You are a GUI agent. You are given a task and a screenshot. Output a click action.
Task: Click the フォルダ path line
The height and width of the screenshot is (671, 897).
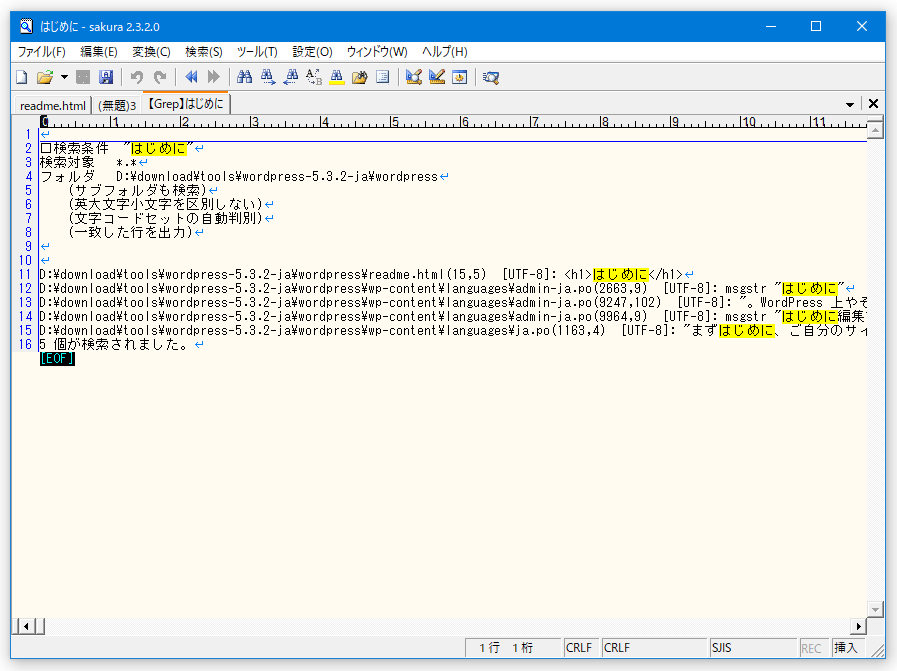[243, 177]
